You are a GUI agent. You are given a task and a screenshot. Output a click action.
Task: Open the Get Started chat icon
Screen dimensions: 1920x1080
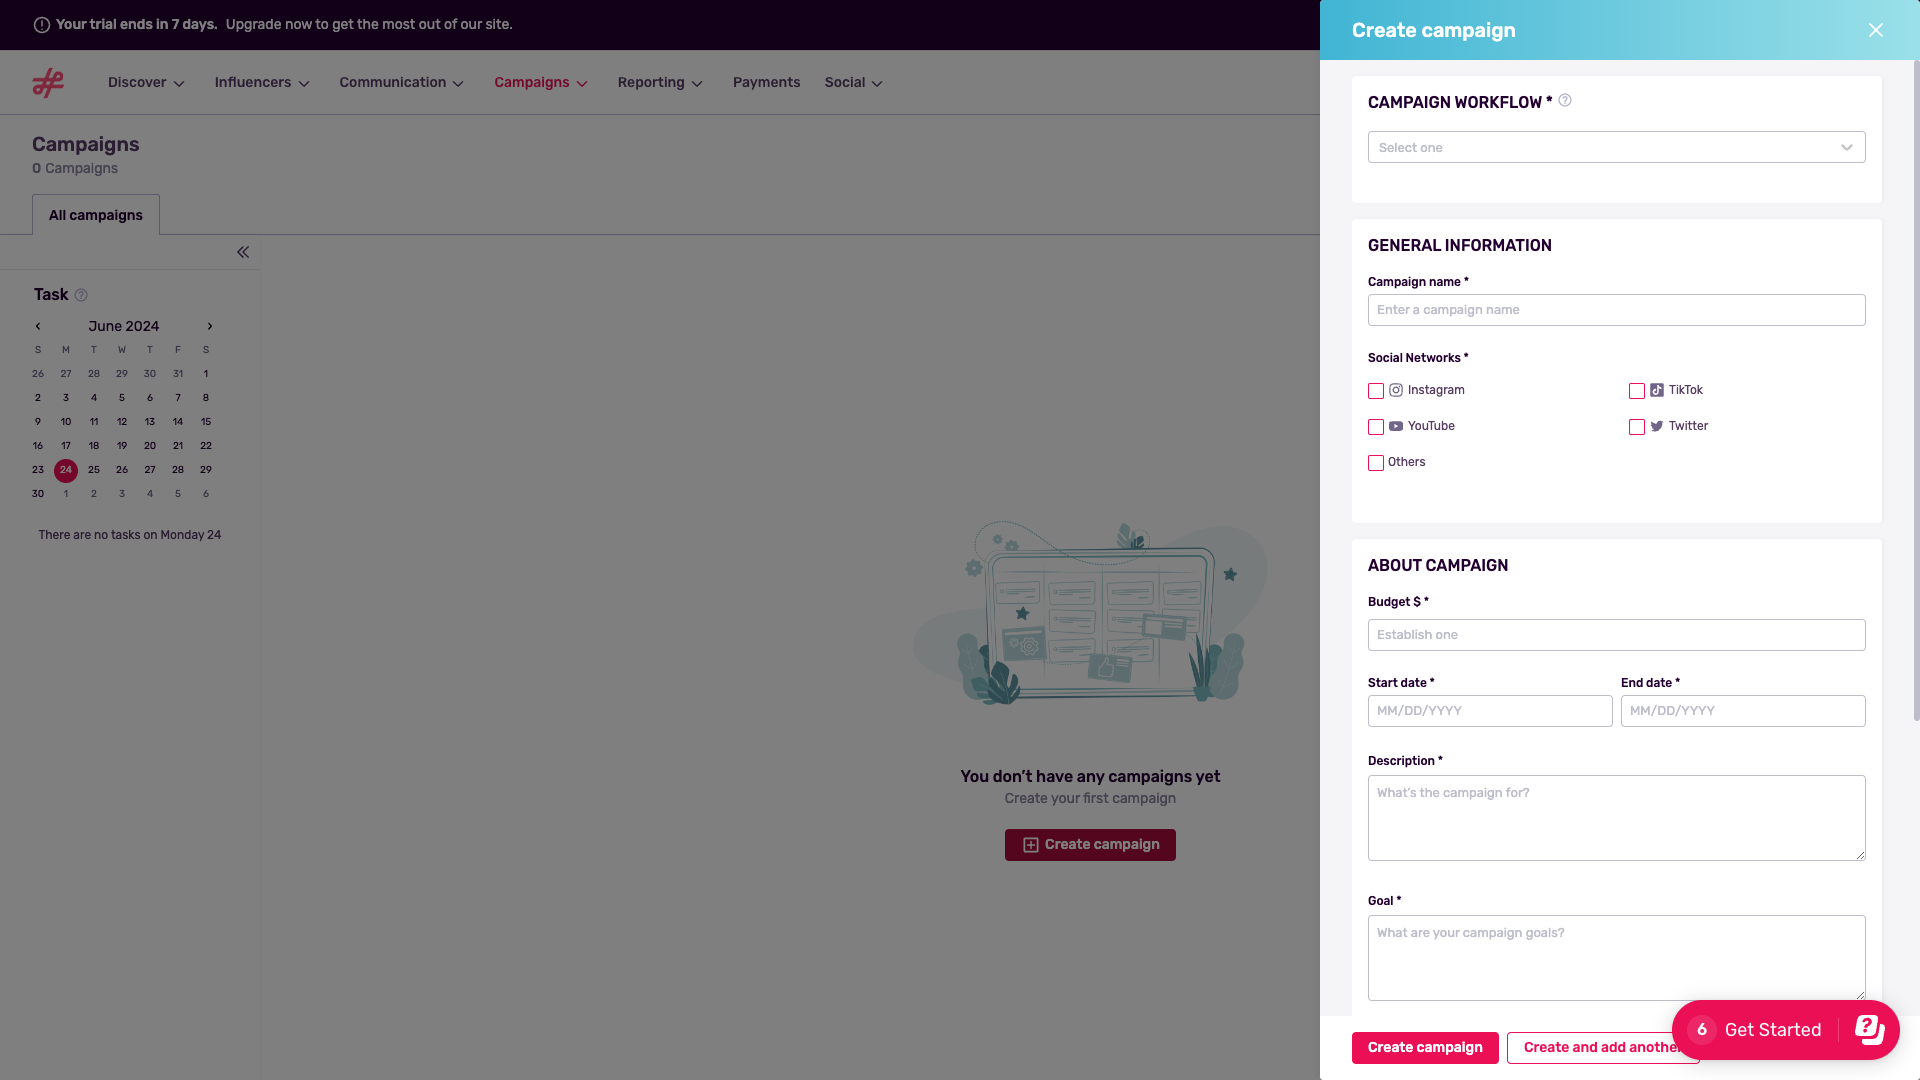[1869, 1029]
